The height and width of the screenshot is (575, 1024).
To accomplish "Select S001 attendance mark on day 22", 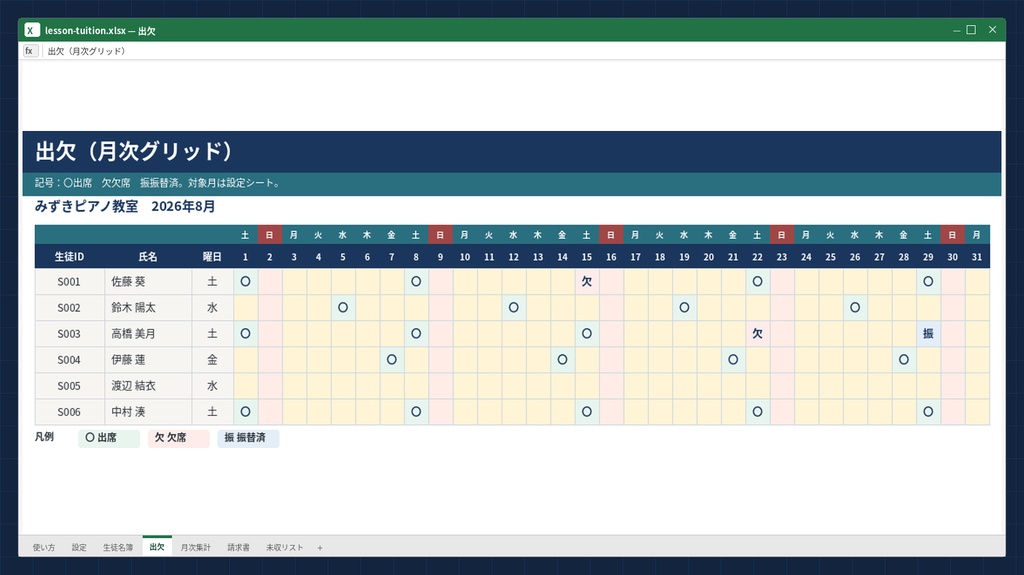I will pos(758,282).
